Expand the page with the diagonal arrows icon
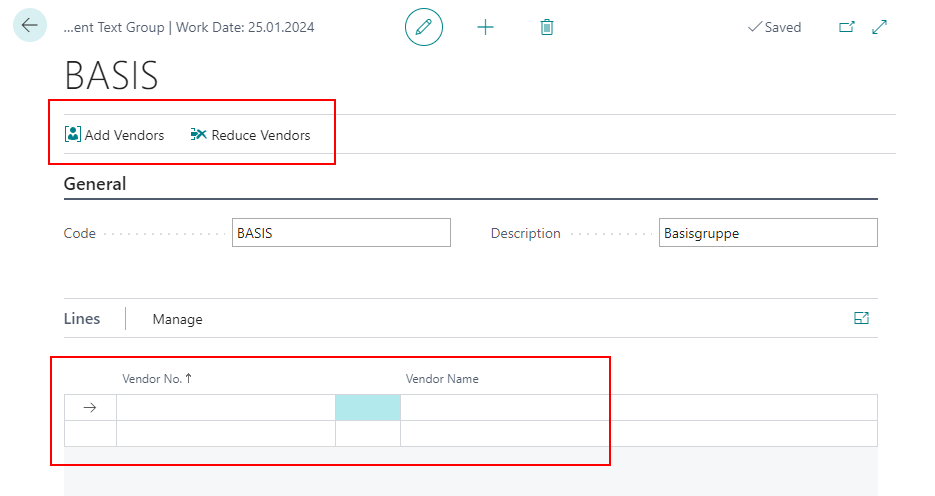The width and height of the screenshot is (935, 496). click(x=880, y=27)
